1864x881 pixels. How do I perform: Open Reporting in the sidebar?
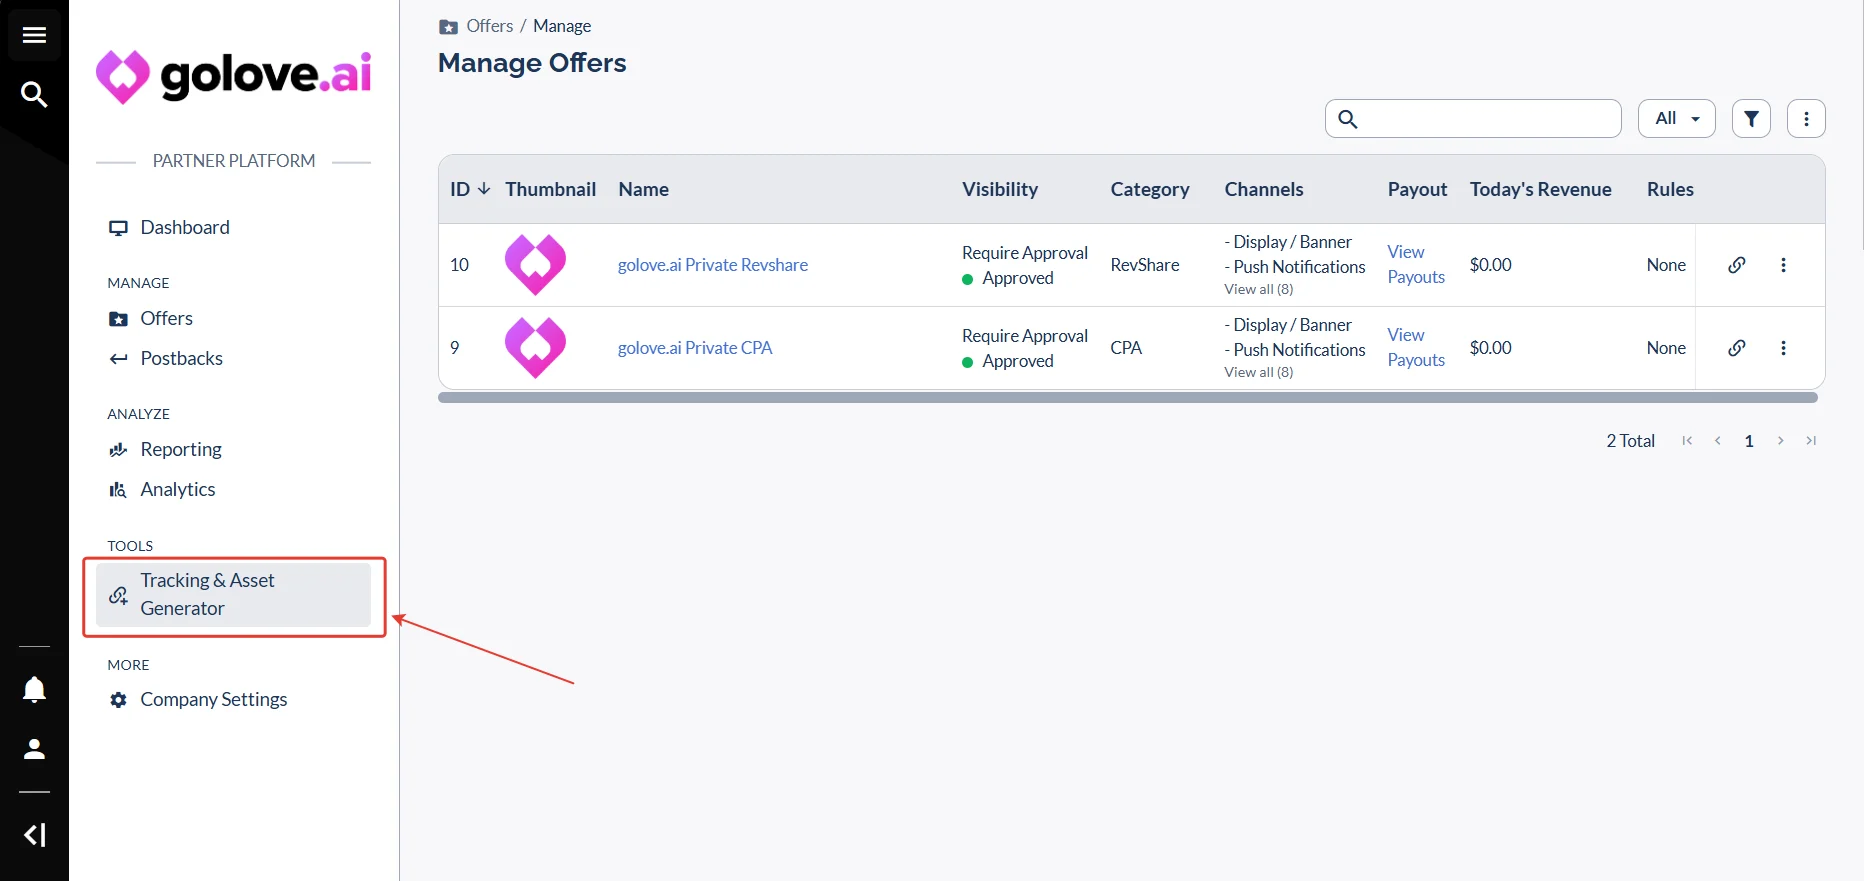click(x=181, y=450)
